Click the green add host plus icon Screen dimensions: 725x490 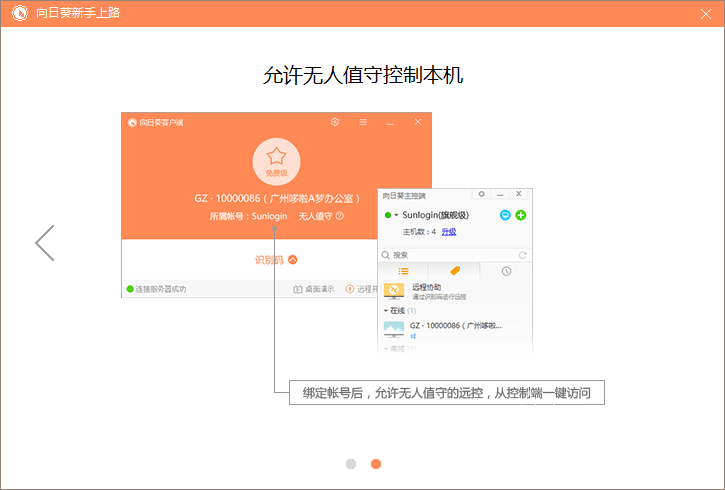pyautogui.click(x=521, y=215)
